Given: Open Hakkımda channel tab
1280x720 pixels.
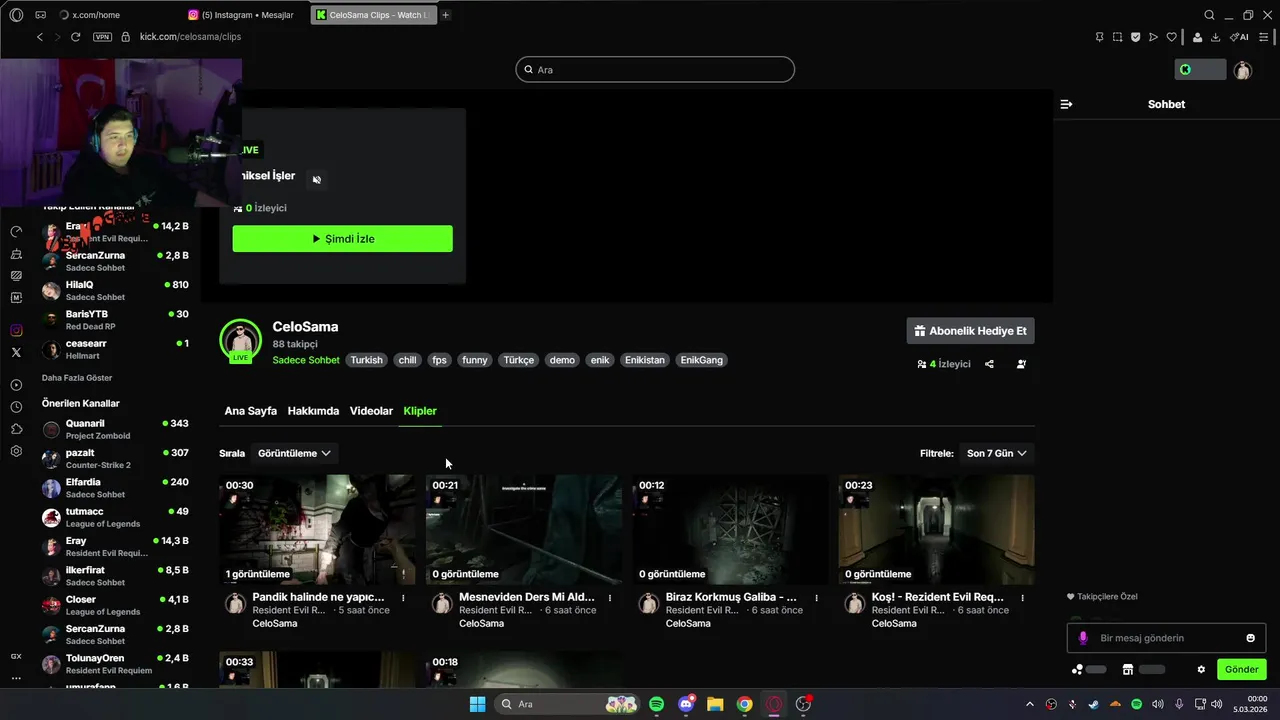Looking at the screenshot, I should click(313, 411).
